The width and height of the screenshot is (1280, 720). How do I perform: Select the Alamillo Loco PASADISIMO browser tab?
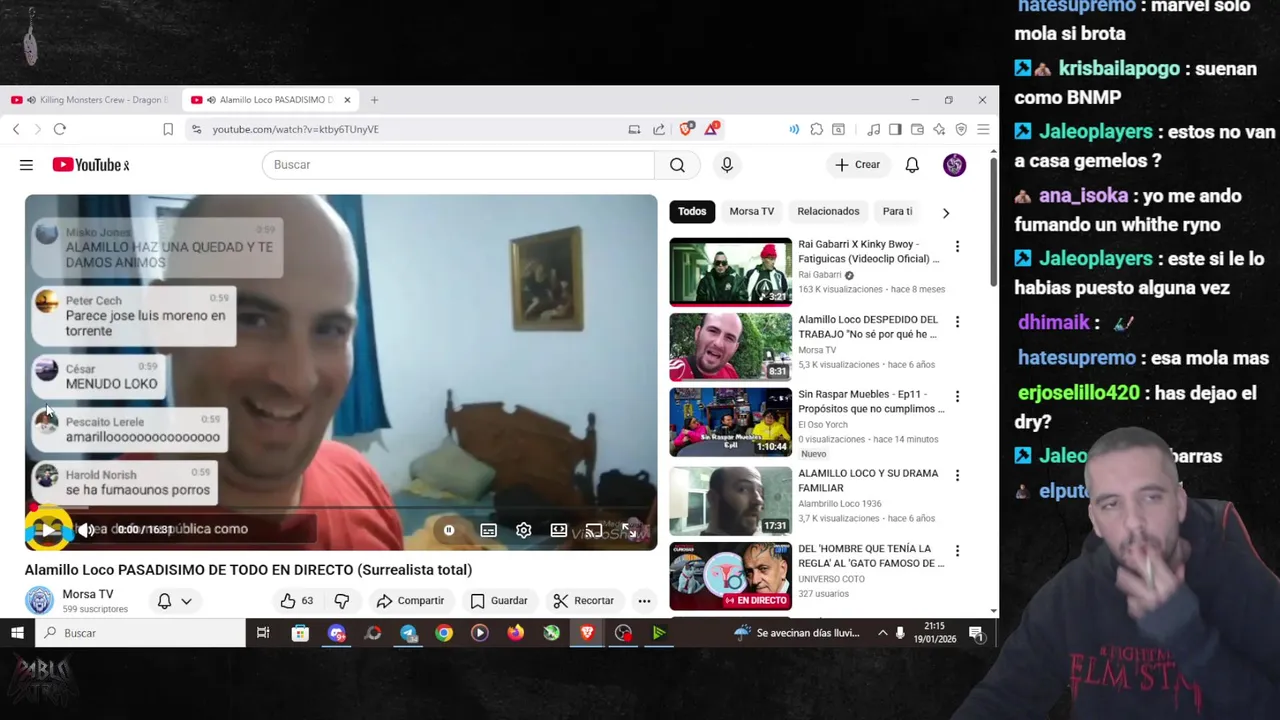(270, 100)
